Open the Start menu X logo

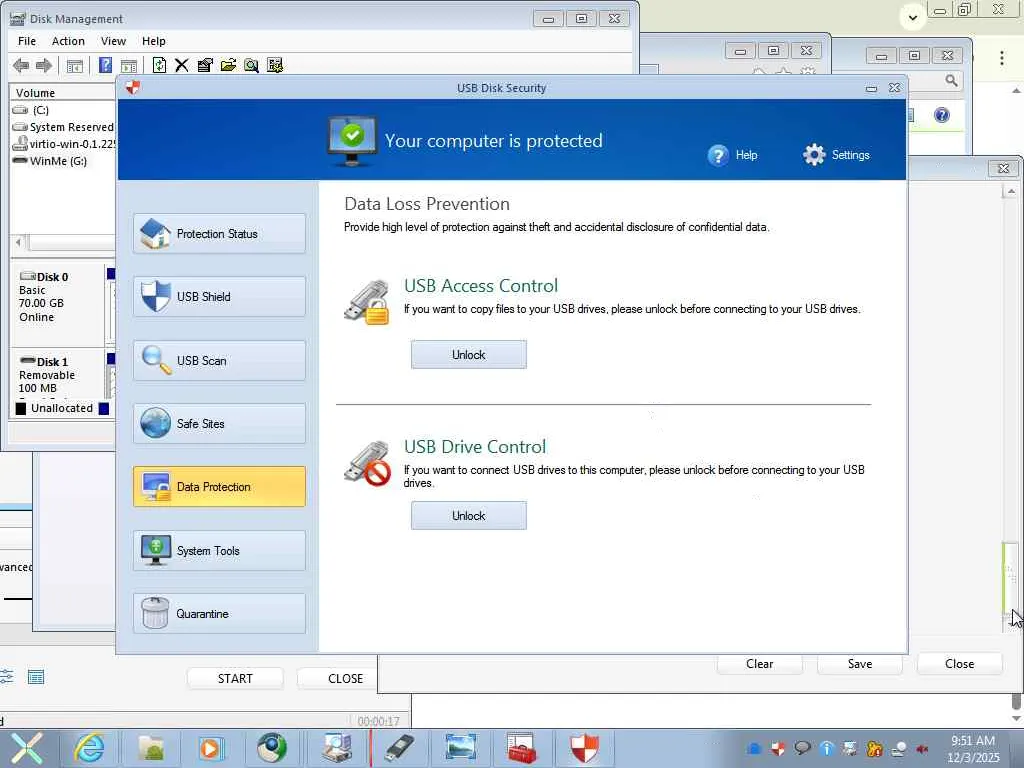click(27, 748)
